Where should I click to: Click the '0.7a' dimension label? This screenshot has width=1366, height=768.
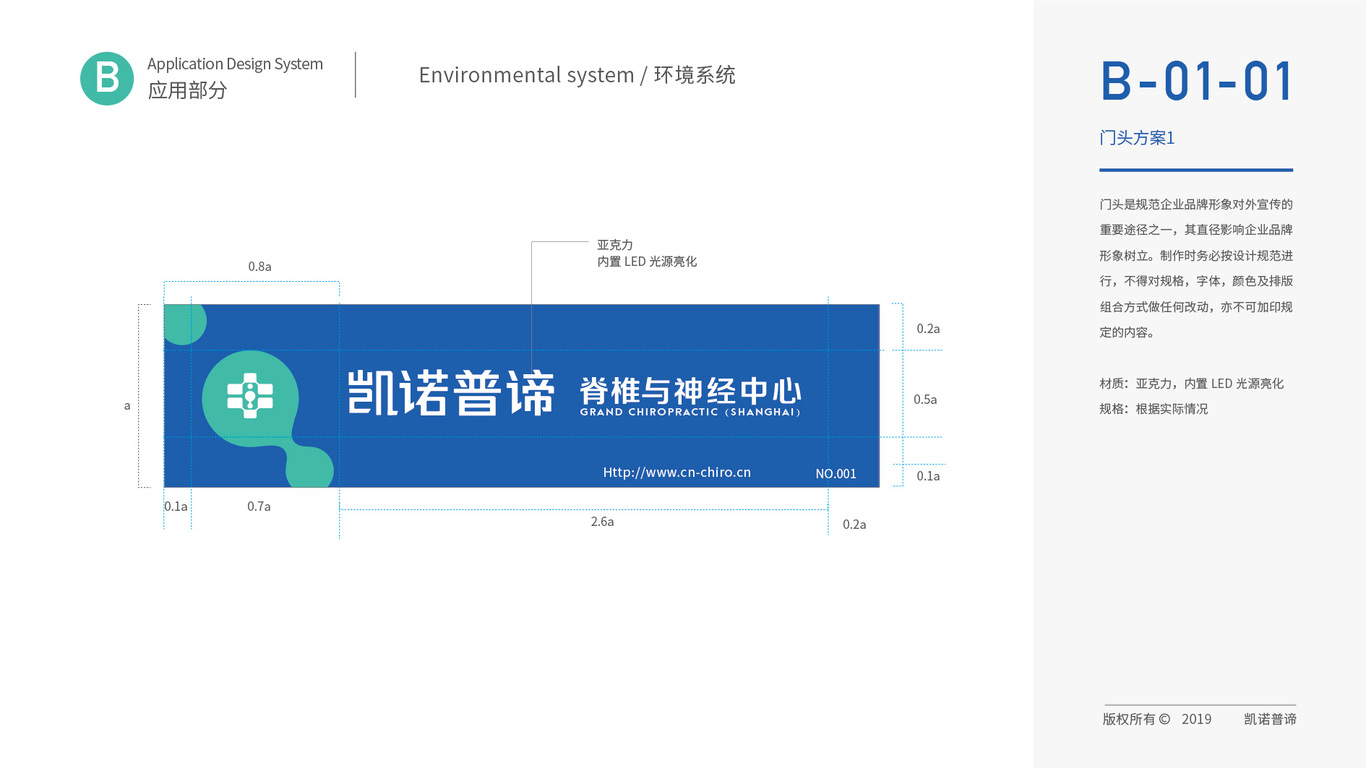coord(259,506)
